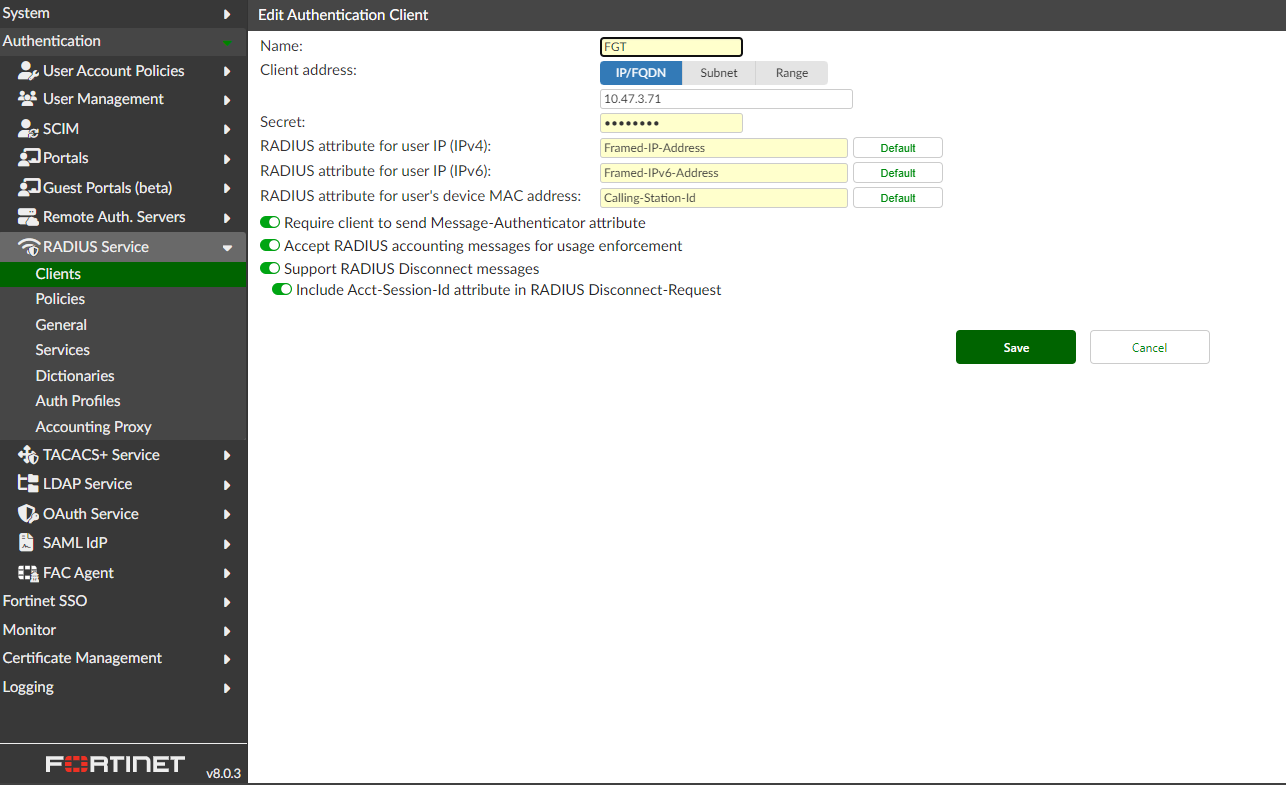
Task: Select IP/FQDN client address tab
Action: click(641, 73)
